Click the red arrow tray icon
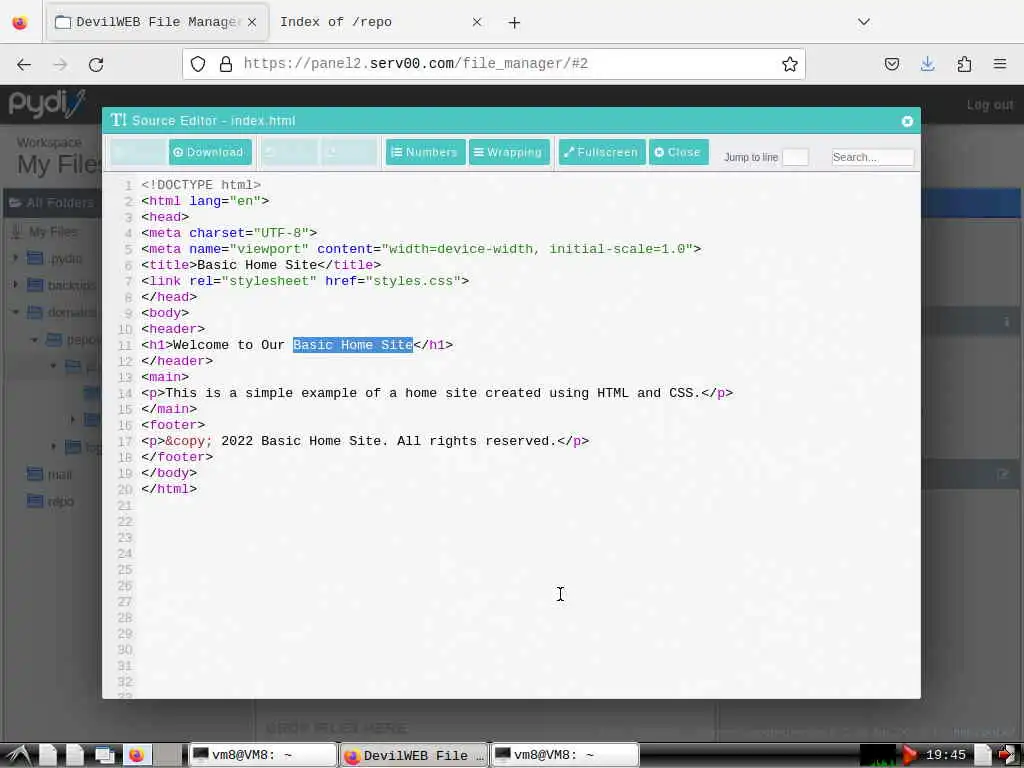The height and width of the screenshot is (768, 1024). pyautogui.click(x=908, y=756)
